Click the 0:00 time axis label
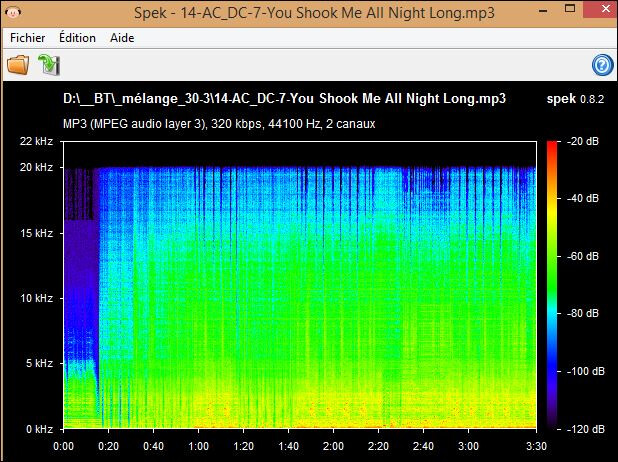618x462 pixels. click(63, 446)
